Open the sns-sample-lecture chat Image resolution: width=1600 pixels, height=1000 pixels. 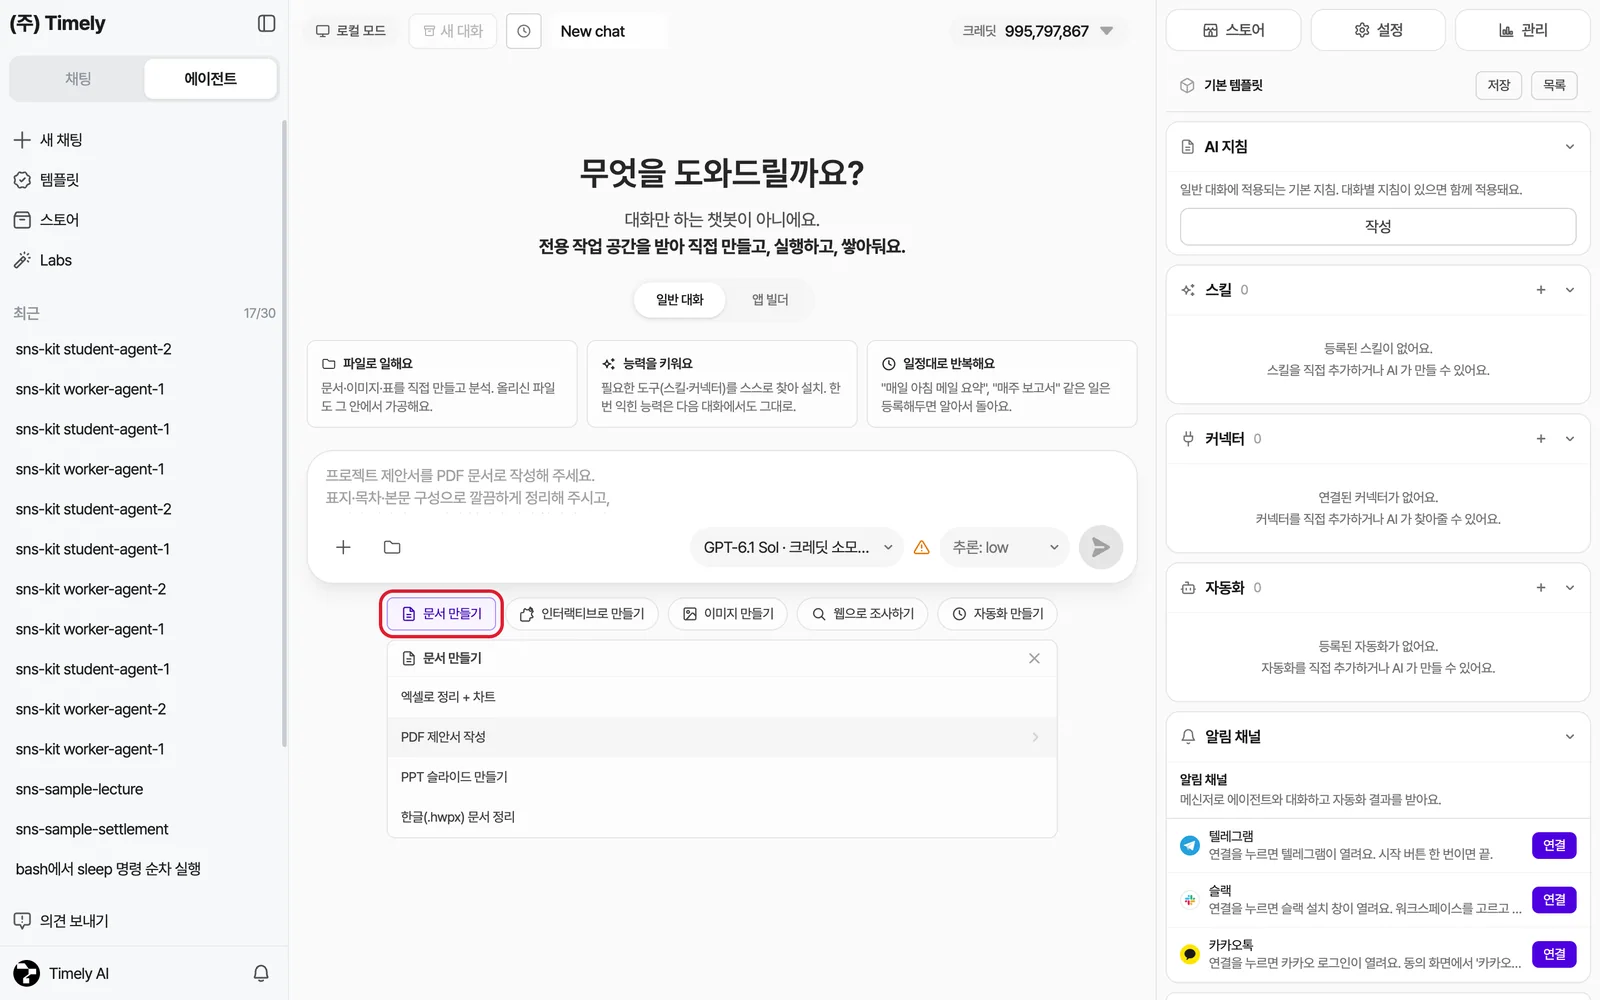click(80, 789)
